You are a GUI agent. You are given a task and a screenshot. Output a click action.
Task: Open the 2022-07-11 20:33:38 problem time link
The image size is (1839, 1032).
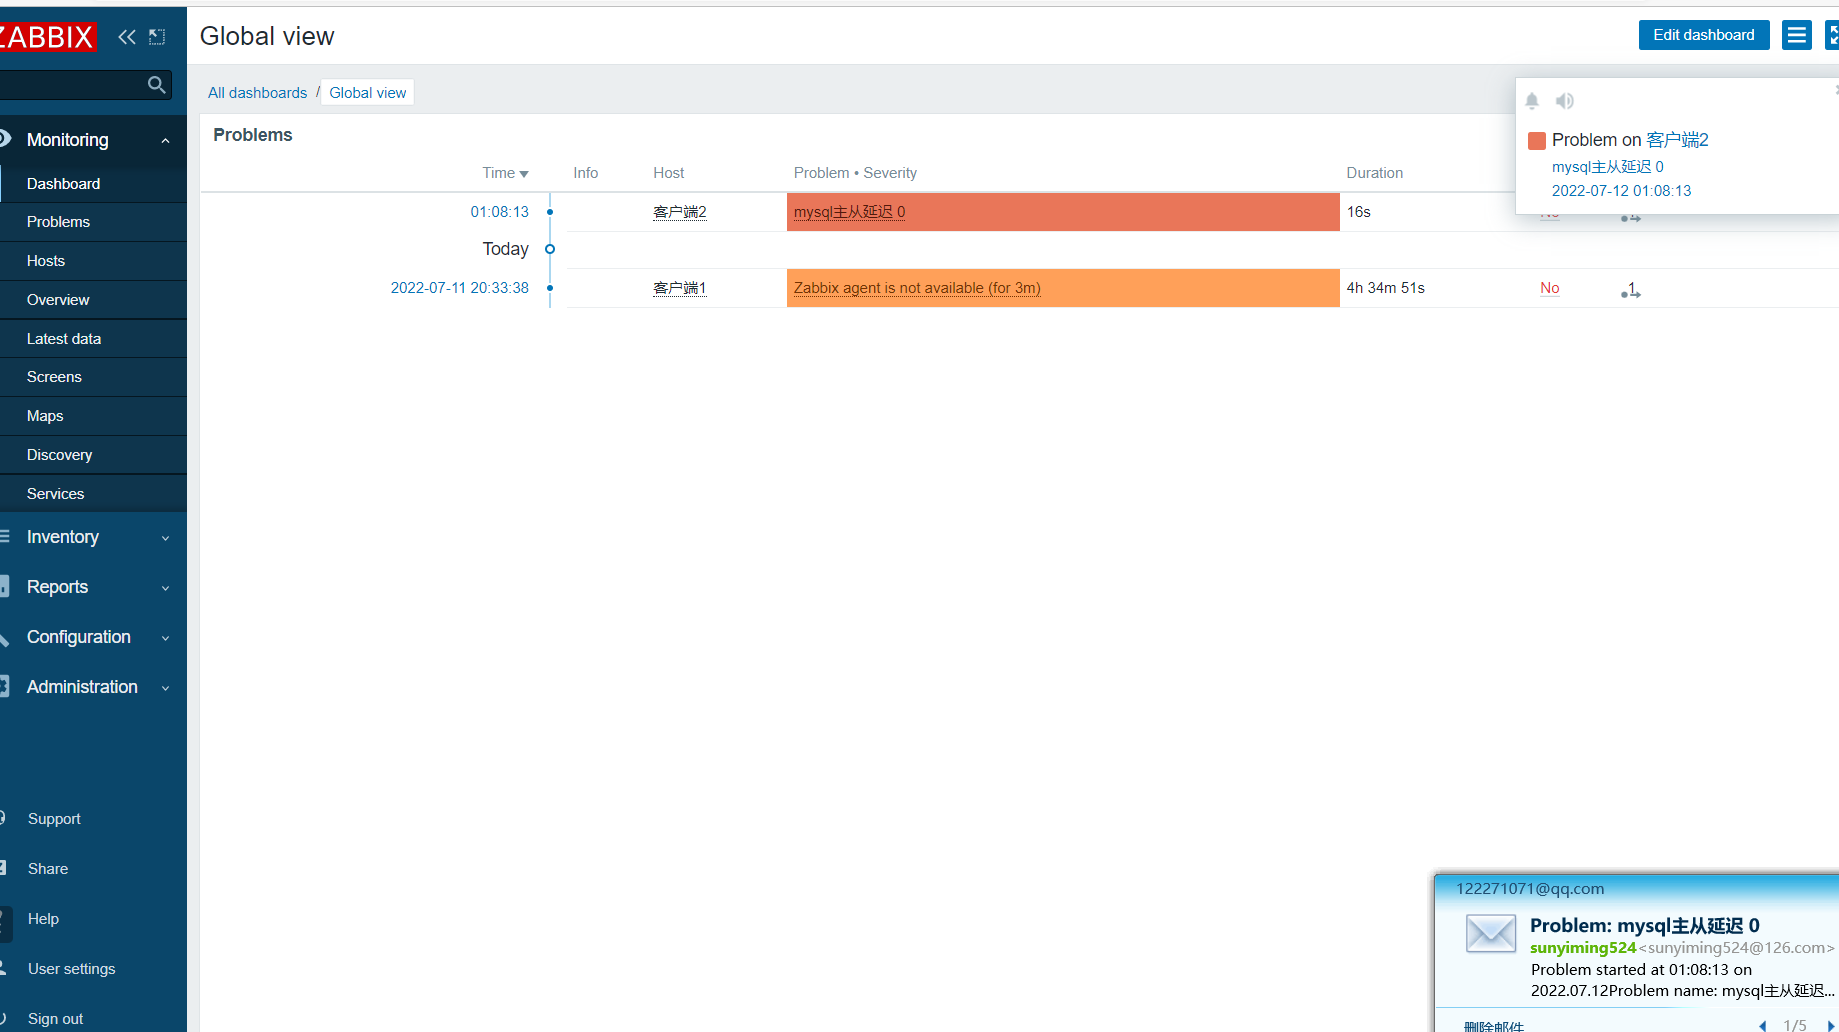pyautogui.click(x=459, y=288)
